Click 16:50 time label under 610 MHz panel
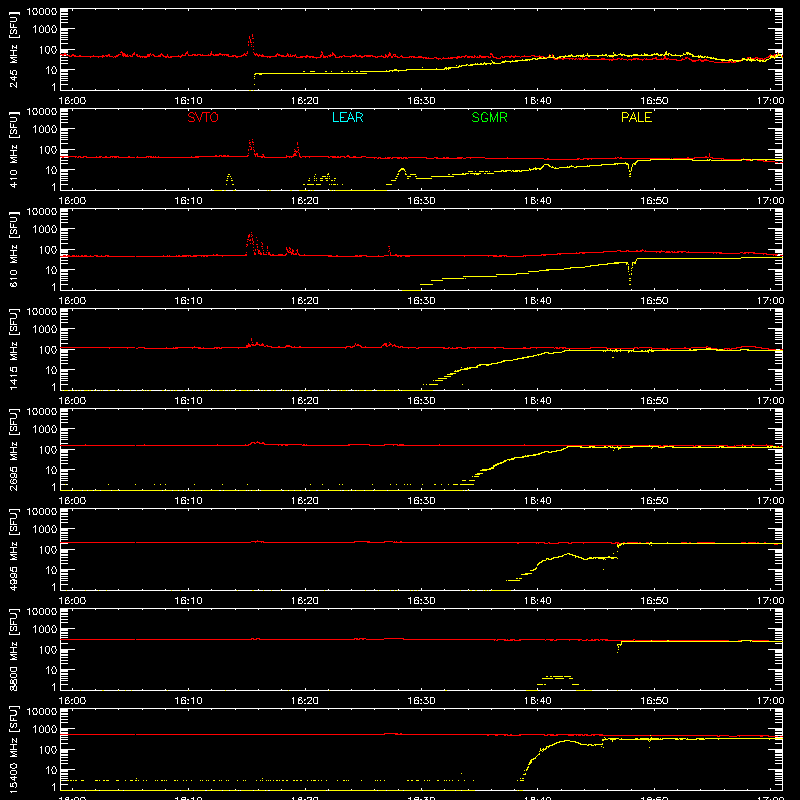Screen dimensions: 800x800 point(654,301)
